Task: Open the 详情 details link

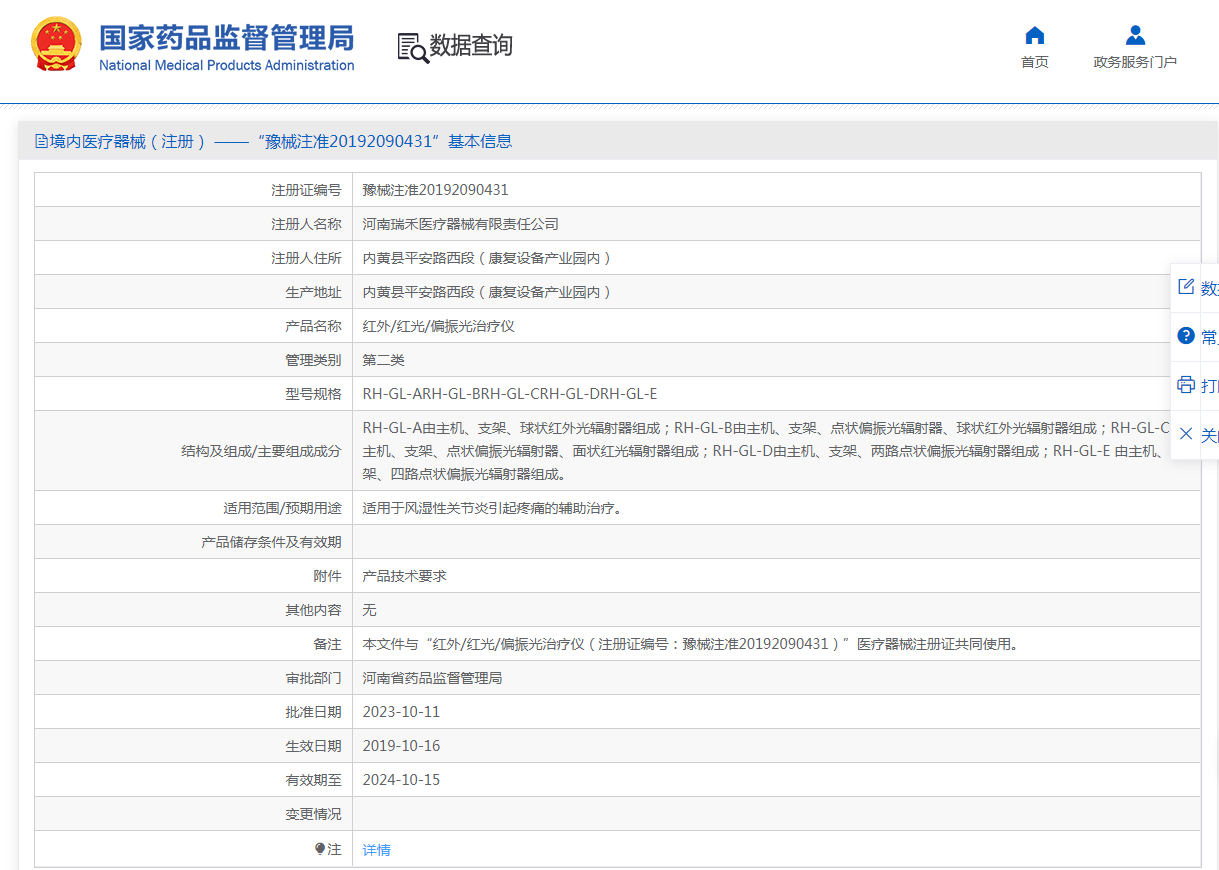Action: pyautogui.click(x=376, y=850)
